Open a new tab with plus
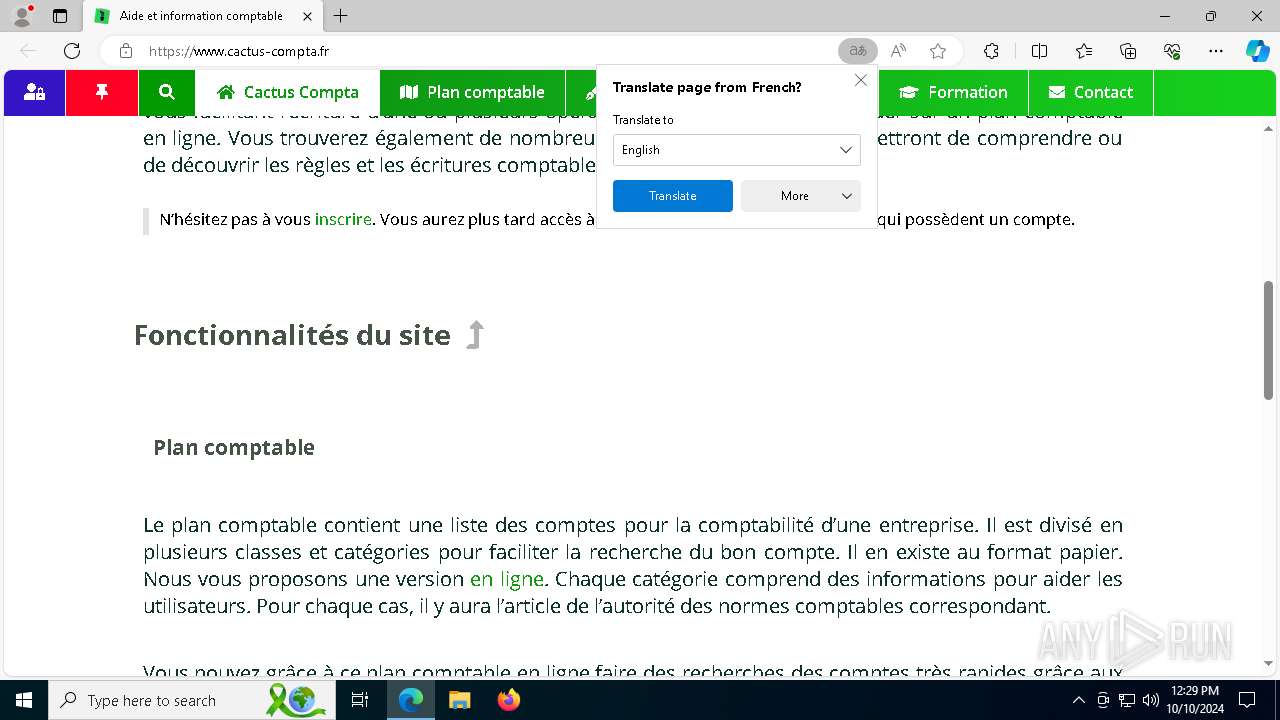Screen dimensions: 1280x720 (x=341, y=16)
